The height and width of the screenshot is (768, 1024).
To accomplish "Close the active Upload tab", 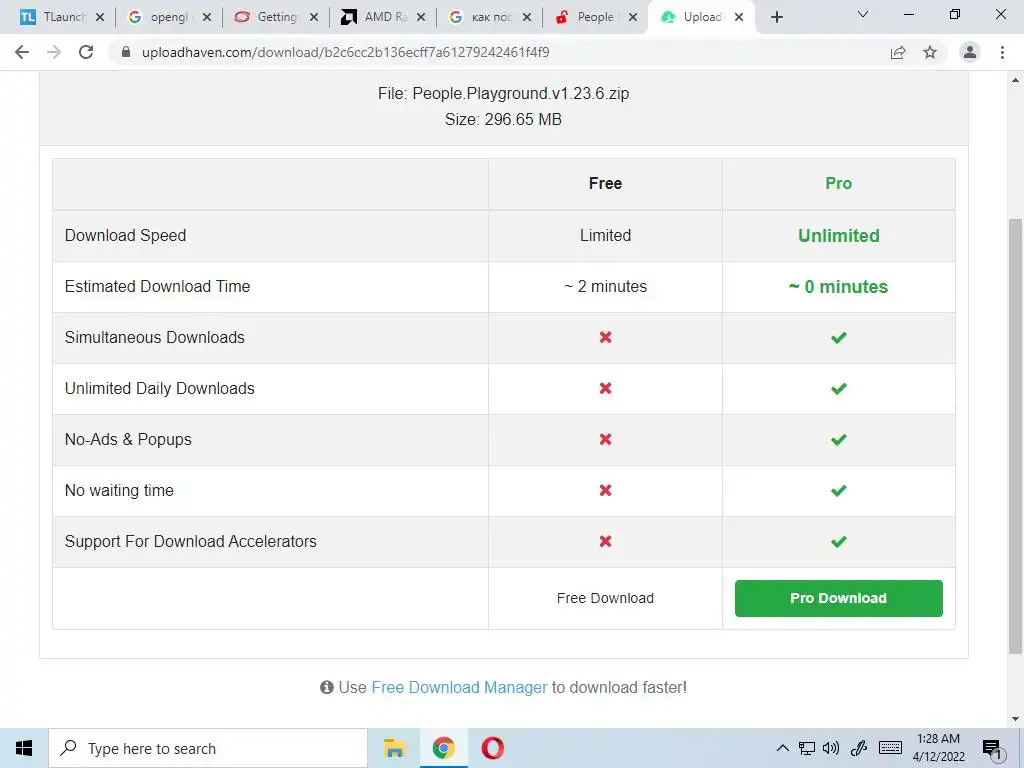I will [x=739, y=17].
